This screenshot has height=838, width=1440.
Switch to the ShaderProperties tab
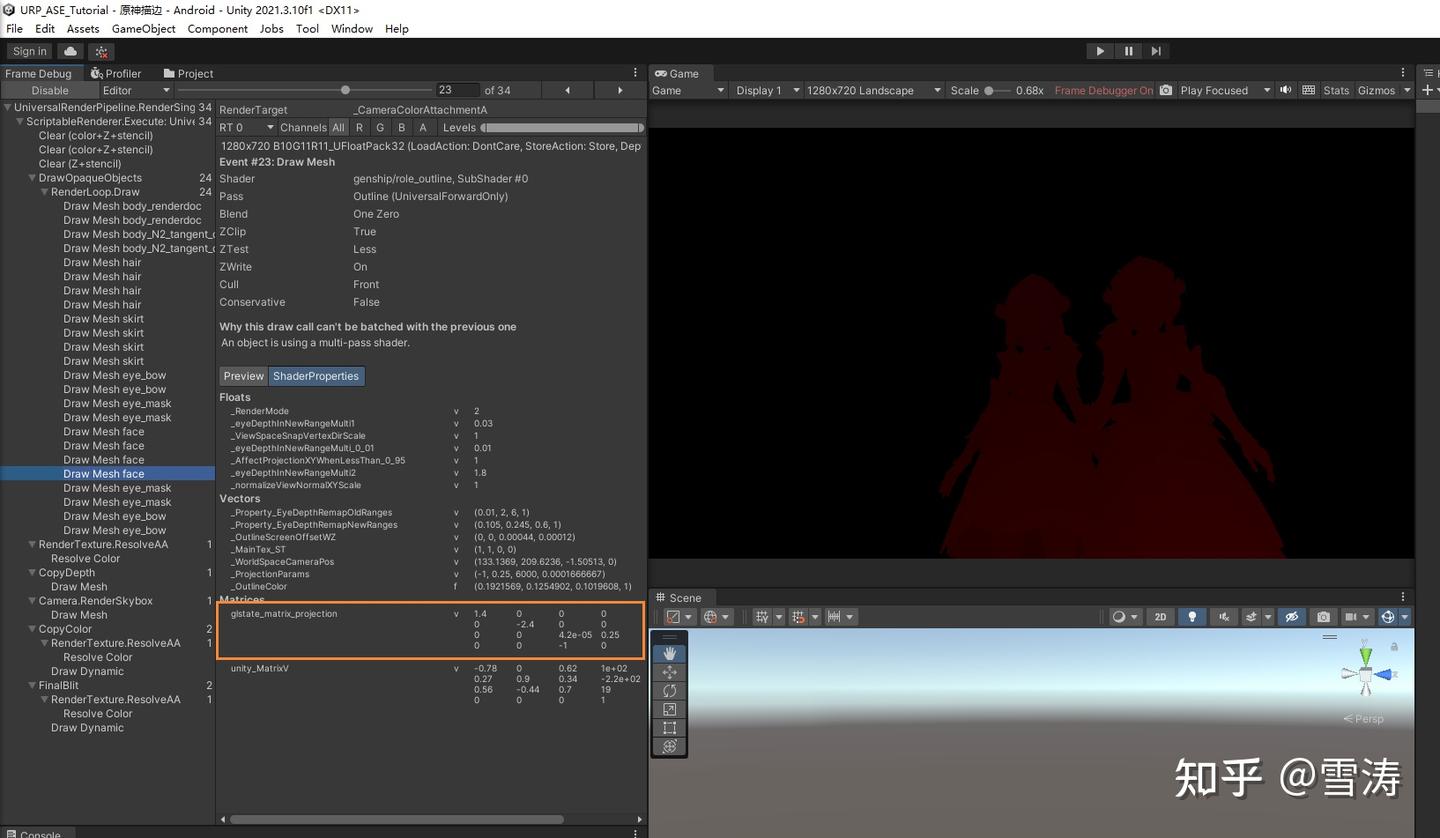(x=316, y=376)
